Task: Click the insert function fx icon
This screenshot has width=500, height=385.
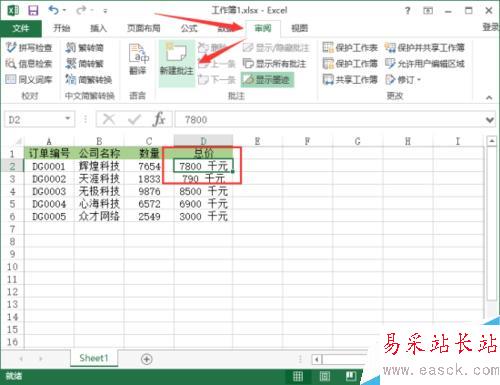Action: (159, 119)
